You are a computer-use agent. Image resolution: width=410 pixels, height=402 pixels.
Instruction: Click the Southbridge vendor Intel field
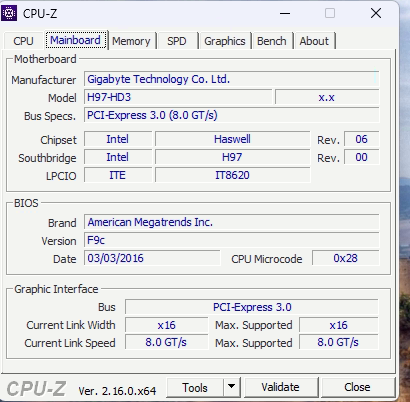[118, 157]
